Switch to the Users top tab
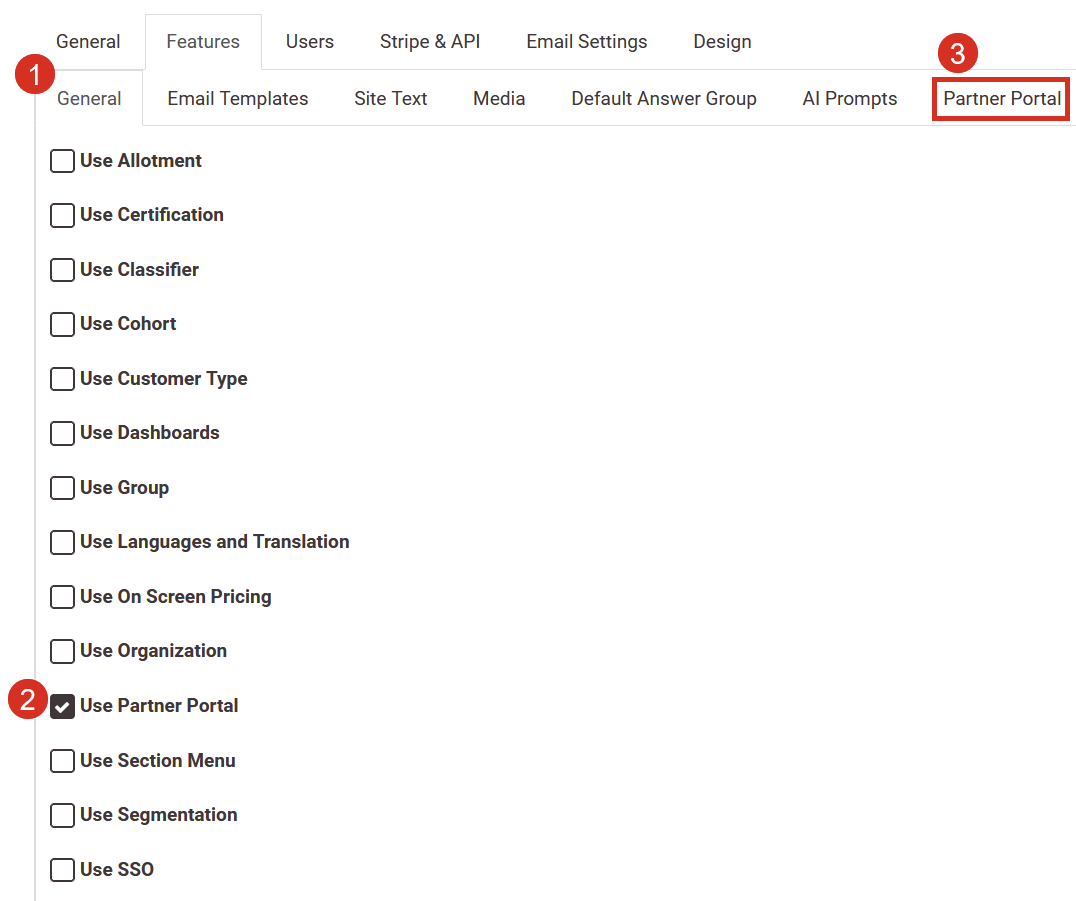This screenshot has width=1076, height=901. click(x=310, y=42)
